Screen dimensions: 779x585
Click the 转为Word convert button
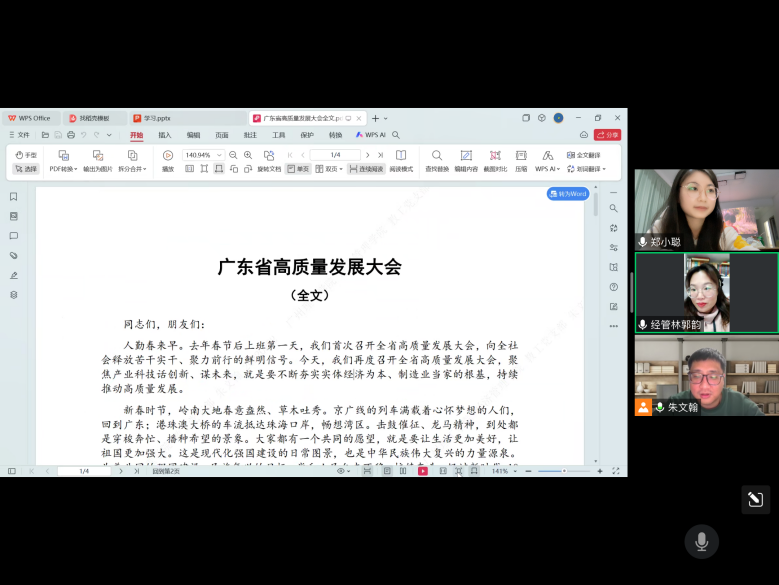[568, 194]
